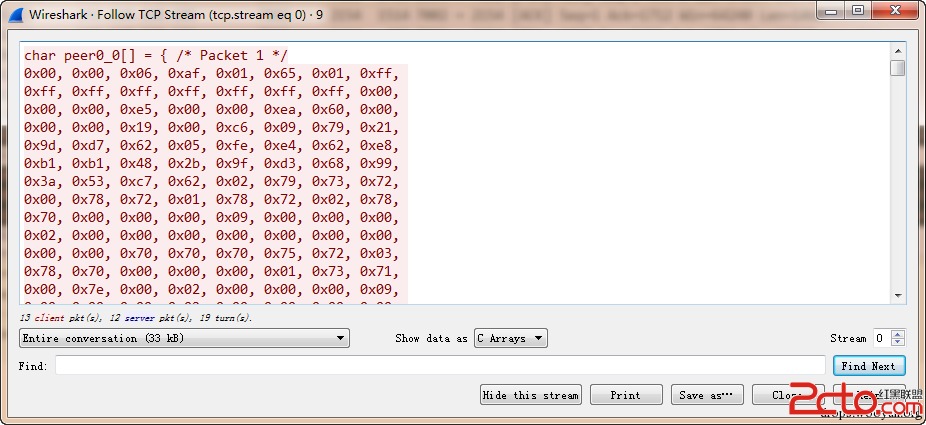Print the stream contents
This screenshot has height=425, width=926.
(626, 395)
